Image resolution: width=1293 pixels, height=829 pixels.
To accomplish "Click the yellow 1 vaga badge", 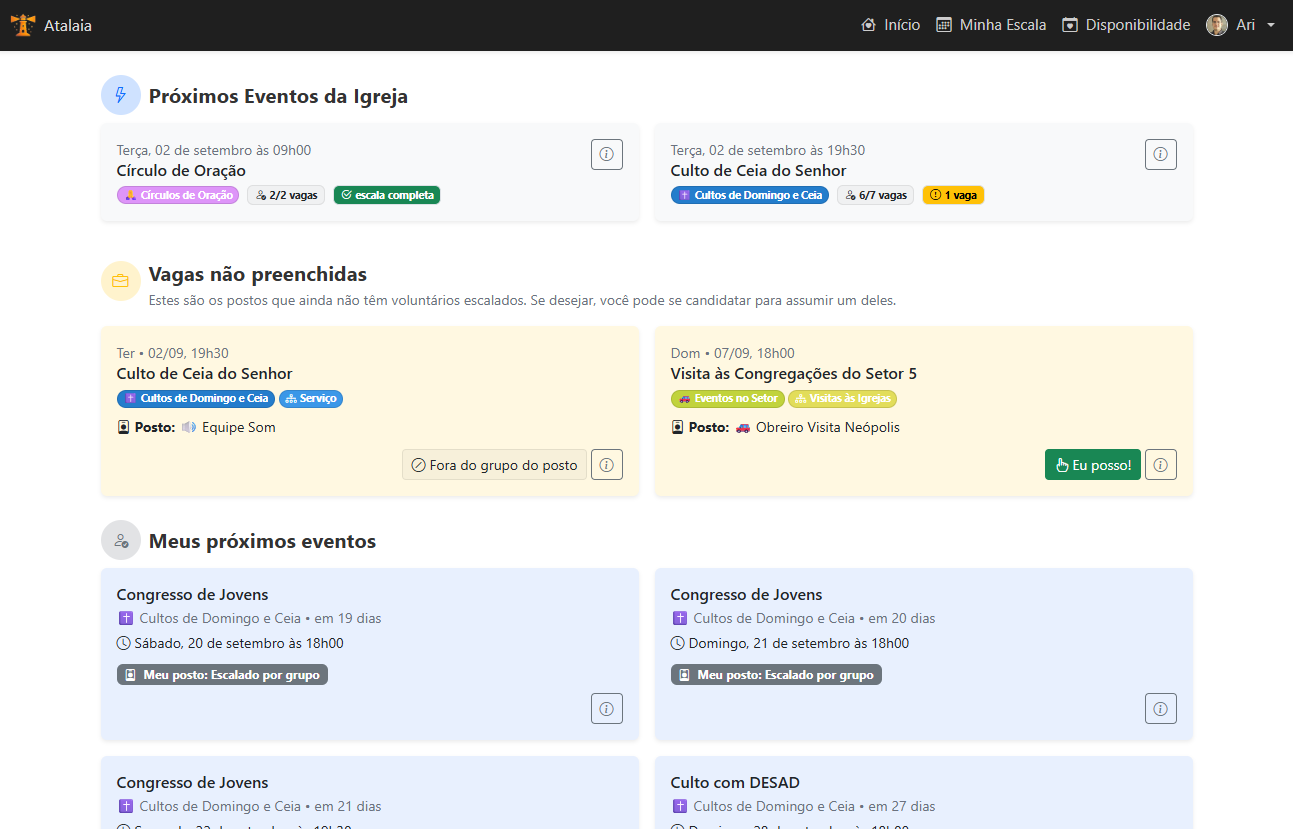I will tap(953, 196).
